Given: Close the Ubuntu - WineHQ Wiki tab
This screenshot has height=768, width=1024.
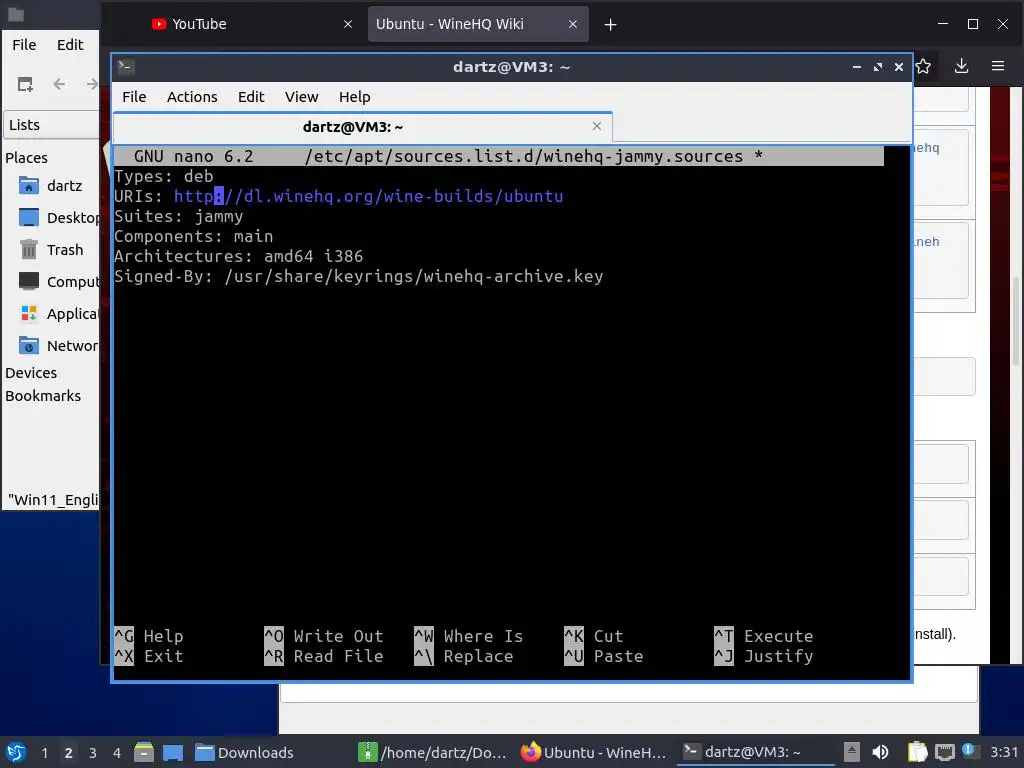Looking at the screenshot, I should pos(572,24).
